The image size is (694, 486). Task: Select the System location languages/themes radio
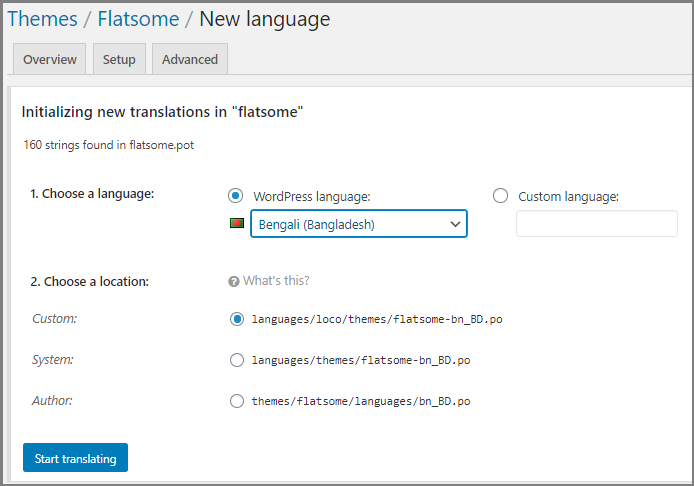(x=237, y=360)
